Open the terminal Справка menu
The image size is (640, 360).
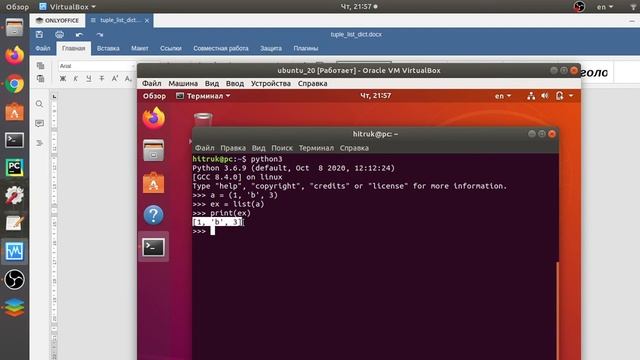[354, 148]
